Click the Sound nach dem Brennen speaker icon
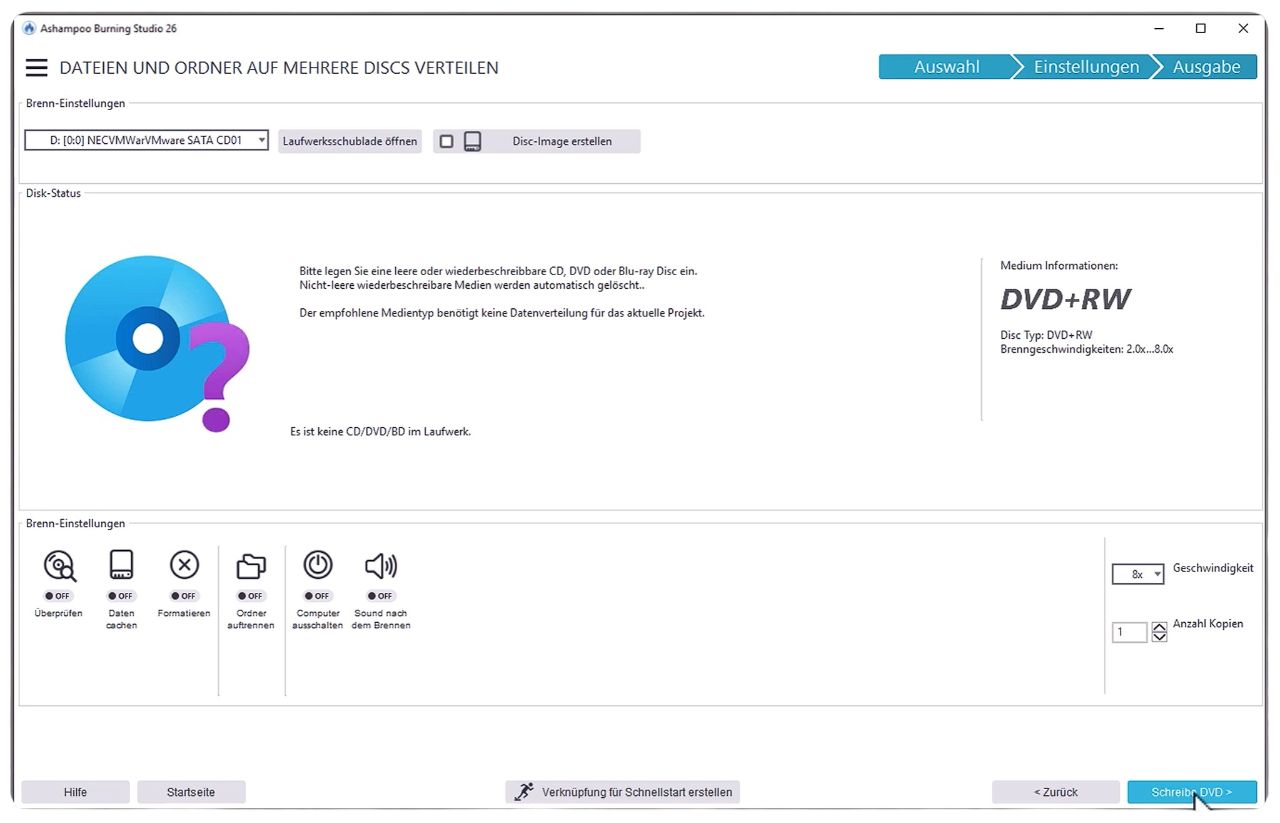 pyautogui.click(x=381, y=567)
